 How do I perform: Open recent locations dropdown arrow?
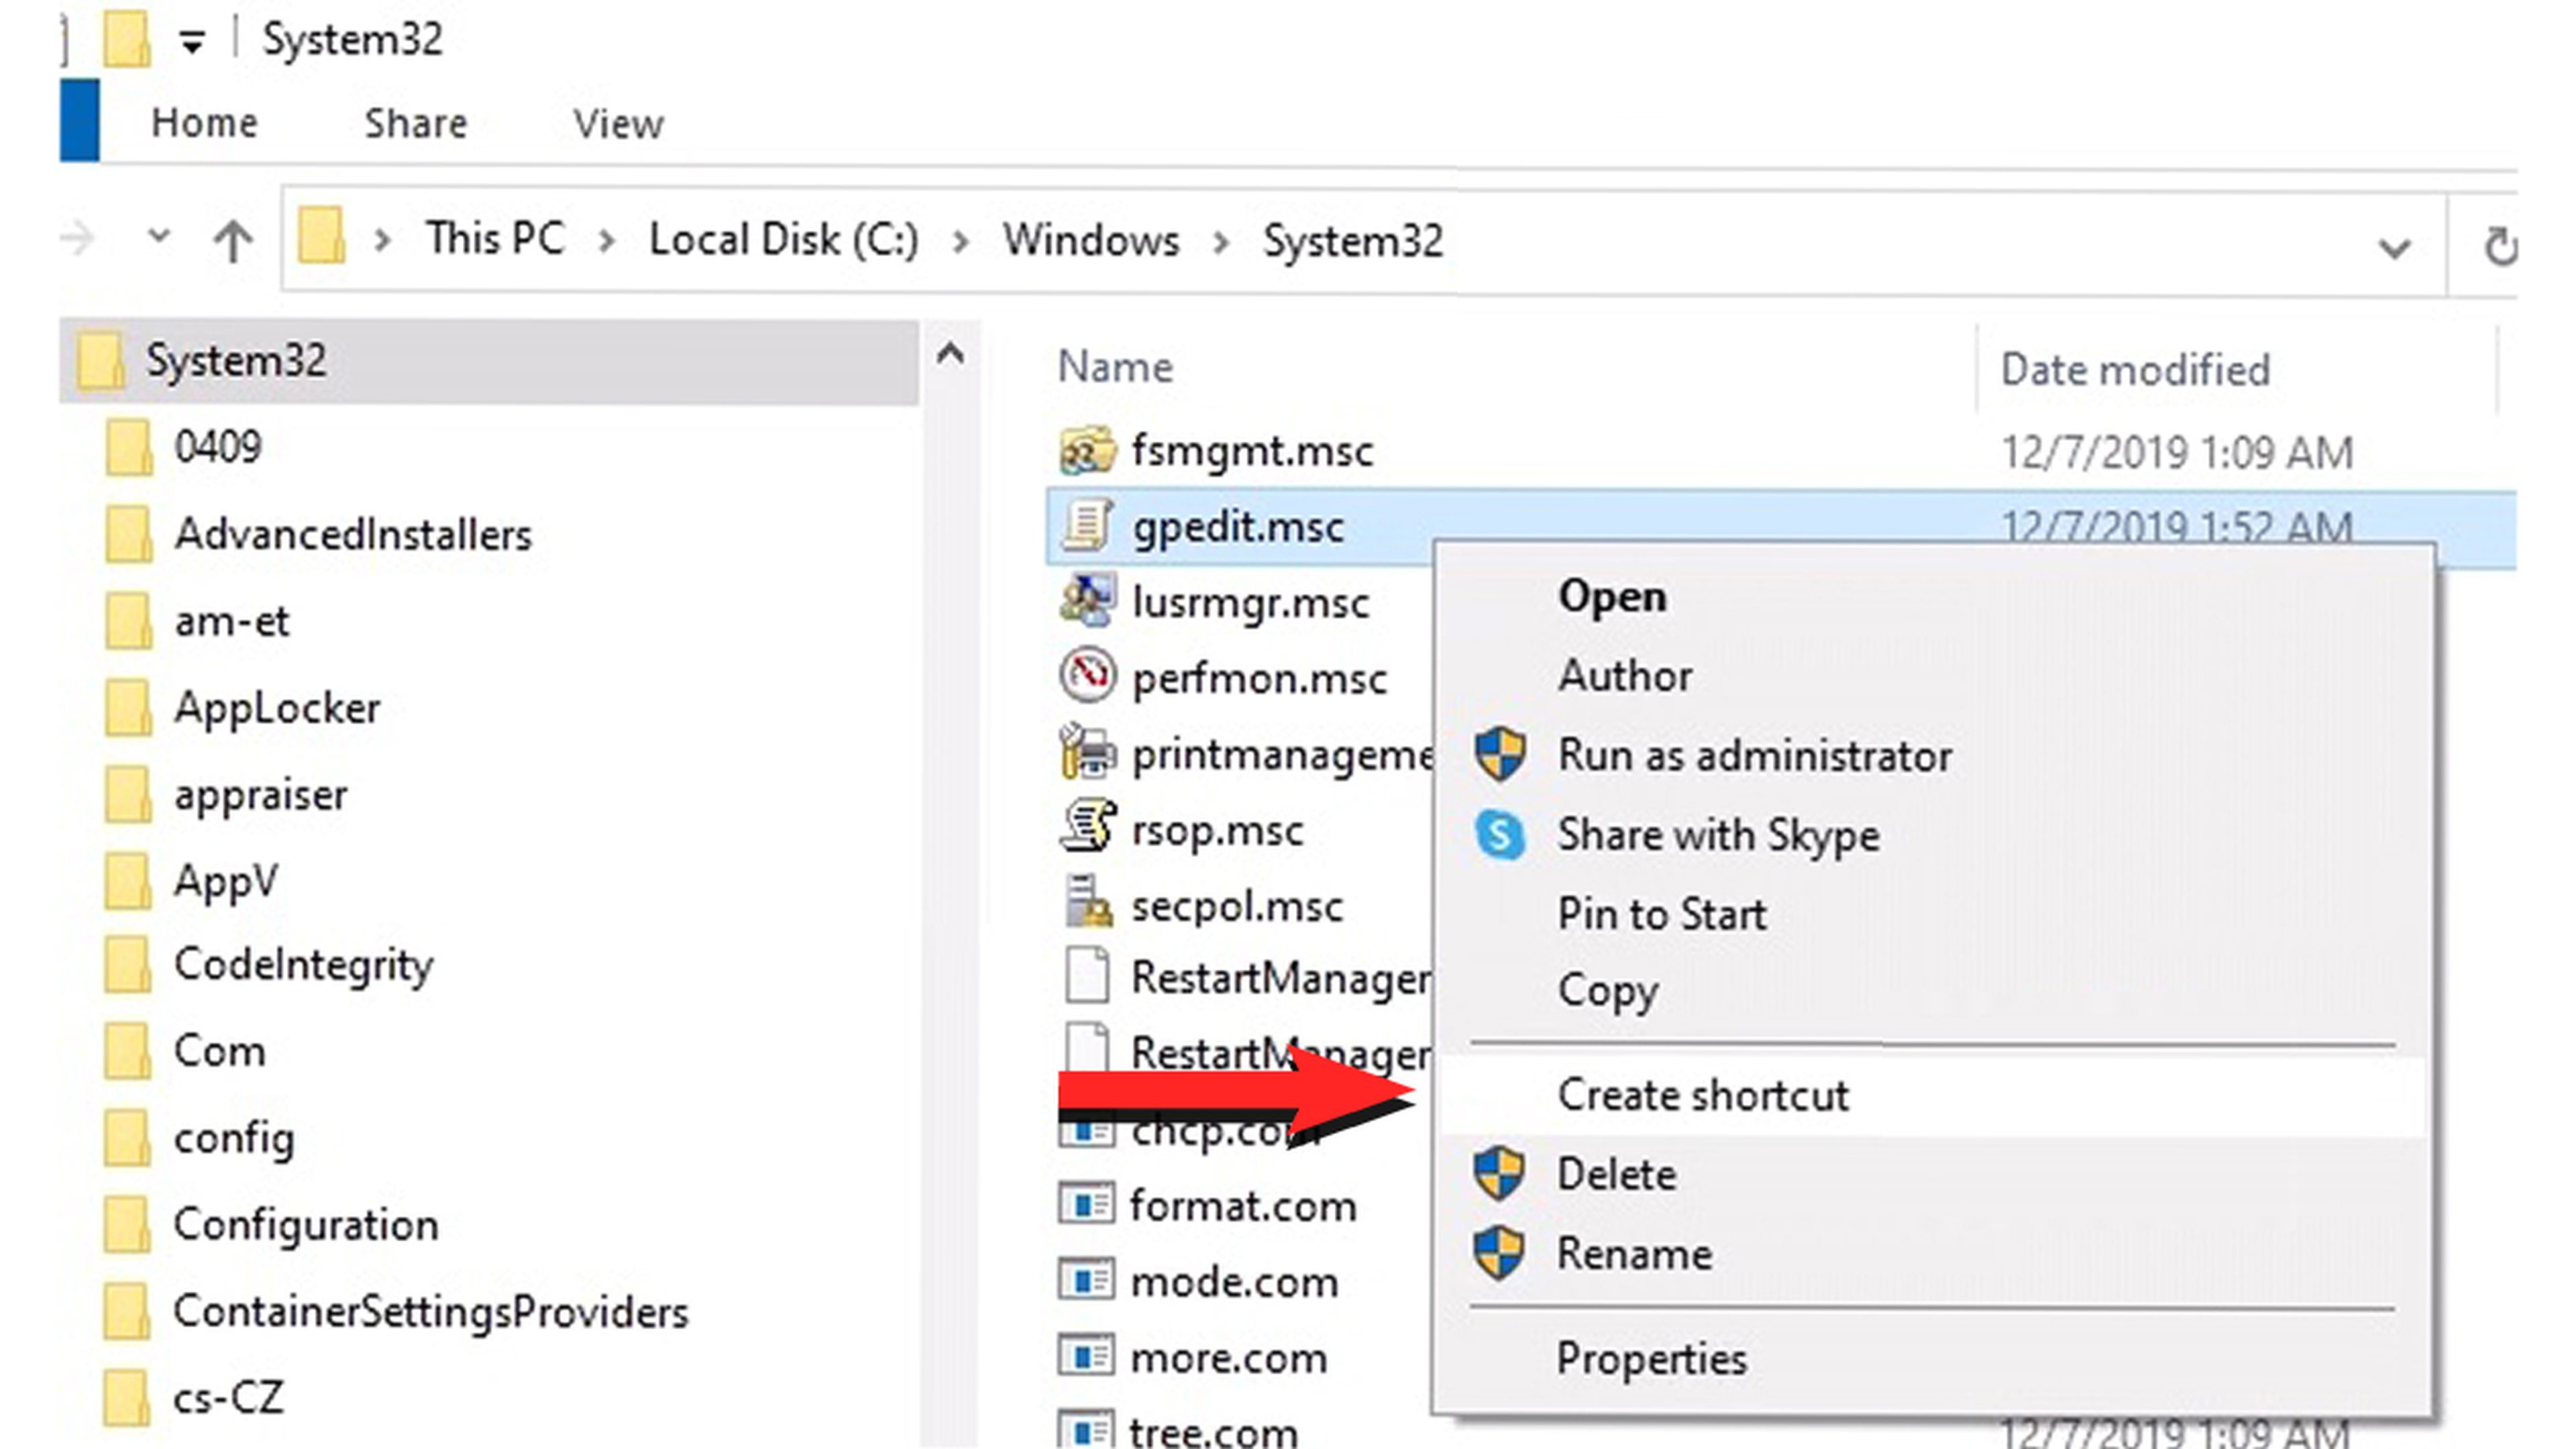point(158,238)
